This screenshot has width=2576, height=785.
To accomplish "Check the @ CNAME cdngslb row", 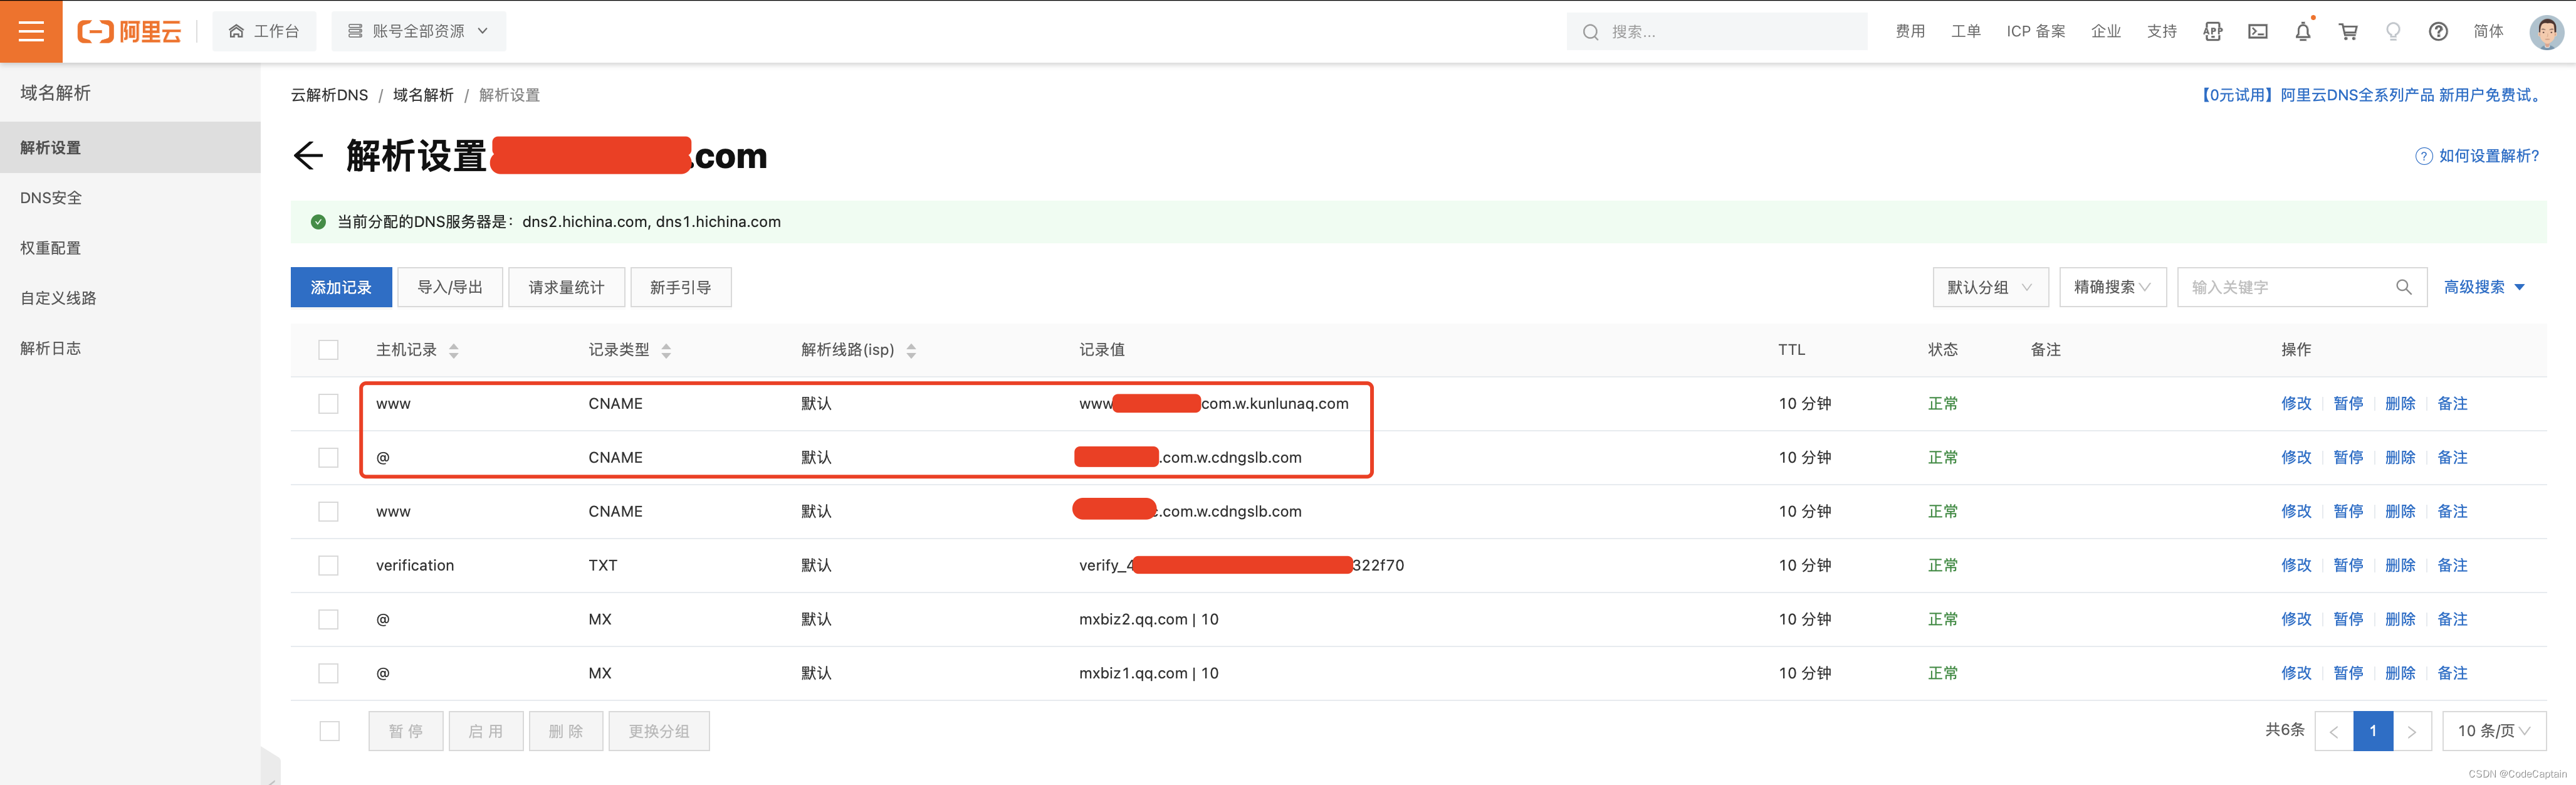I will [x=328, y=458].
